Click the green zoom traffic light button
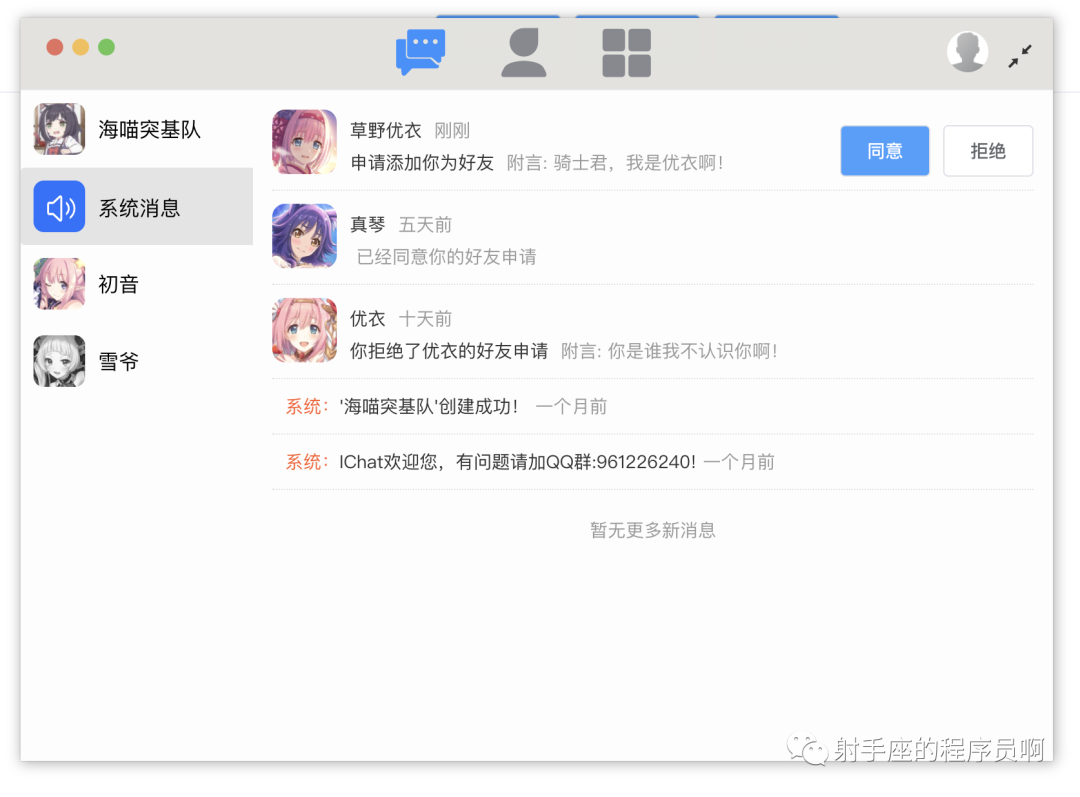1080x797 pixels. (x=105, y=46)
